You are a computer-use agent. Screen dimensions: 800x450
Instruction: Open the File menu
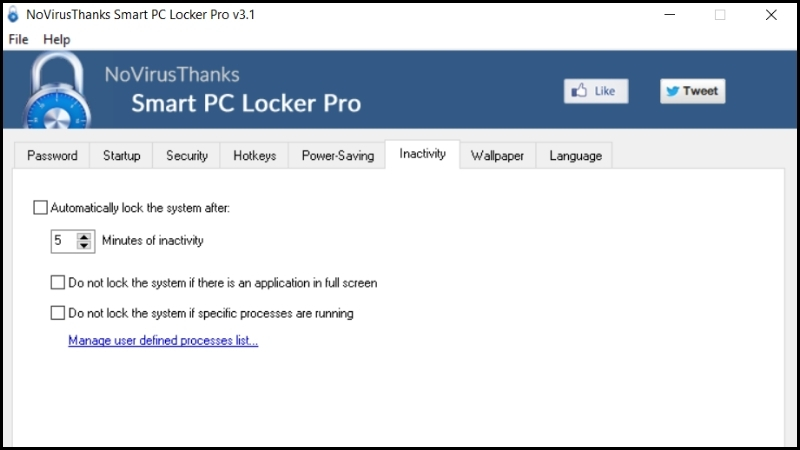18,39
